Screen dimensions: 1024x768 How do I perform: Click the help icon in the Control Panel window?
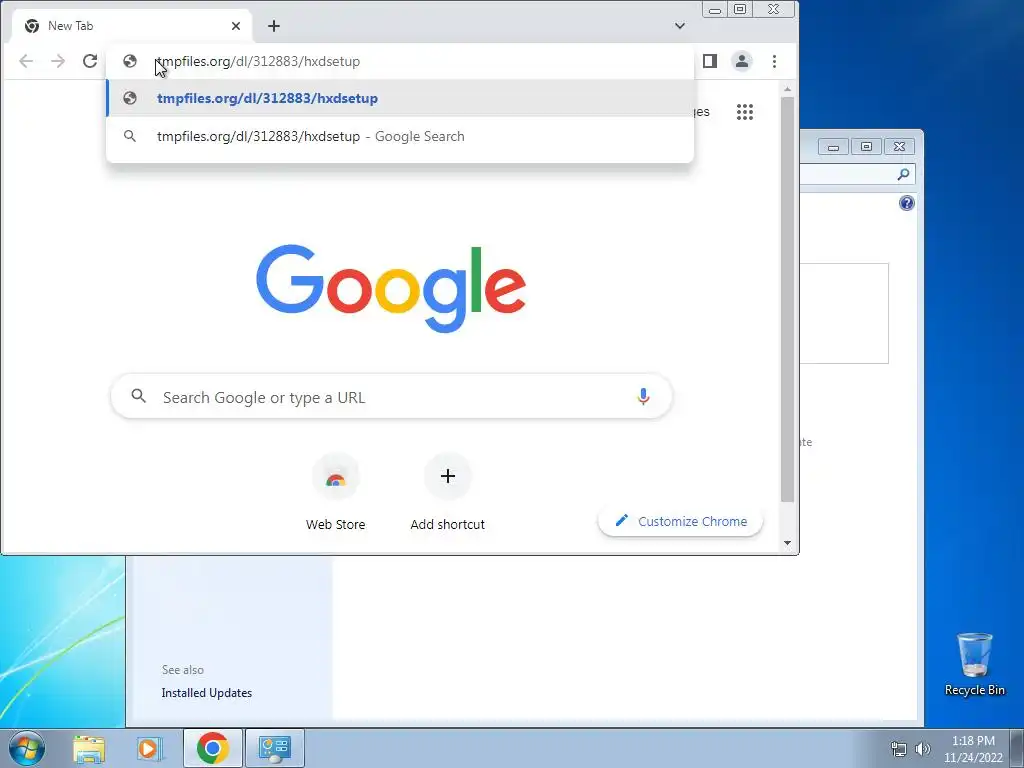906,204
